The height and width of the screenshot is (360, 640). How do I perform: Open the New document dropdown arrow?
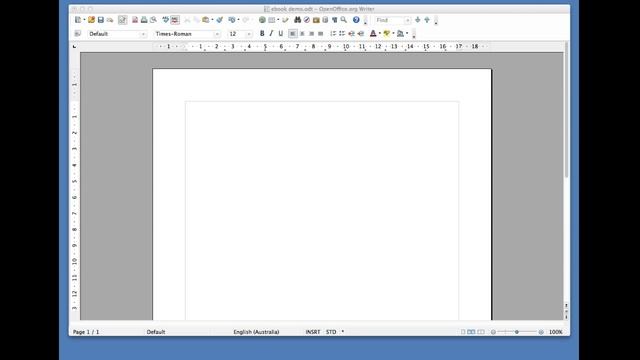point(84,20)
